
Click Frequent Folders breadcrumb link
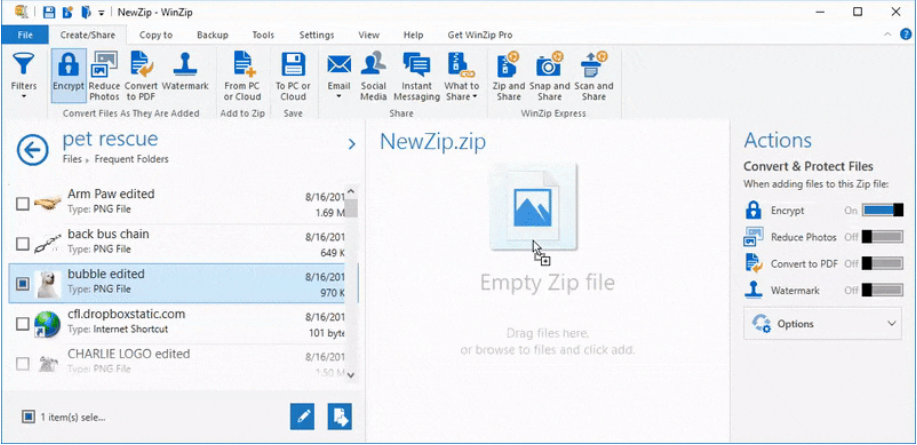[x=132, y=159]
